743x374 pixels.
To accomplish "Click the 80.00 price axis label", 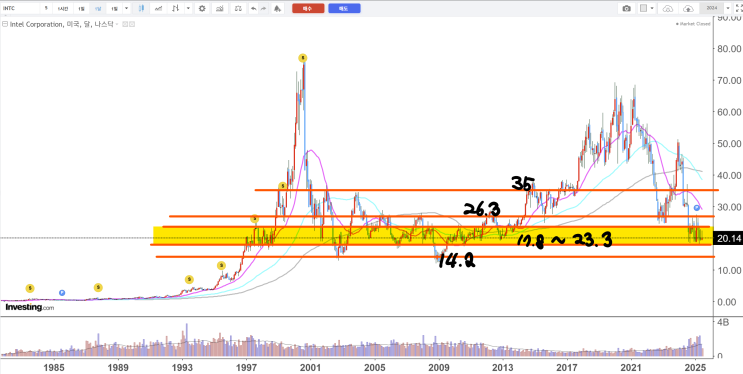I will tap(729, 49).
